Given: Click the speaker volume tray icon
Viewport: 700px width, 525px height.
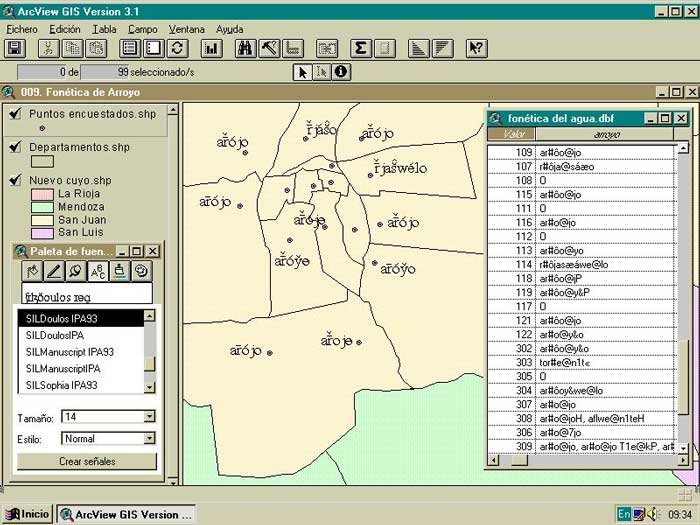Looking at the screenshot, I should pos(653,514).
